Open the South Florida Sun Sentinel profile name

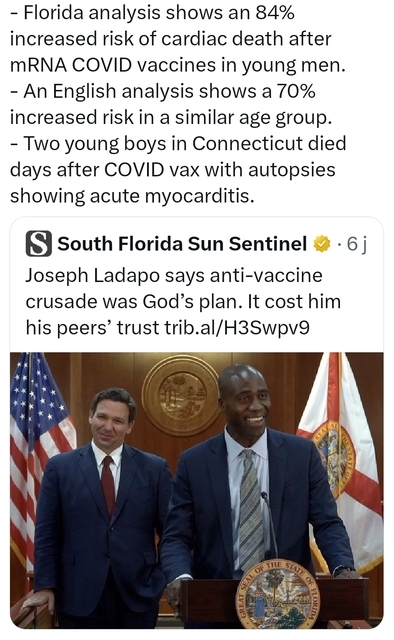pos(182,244)
